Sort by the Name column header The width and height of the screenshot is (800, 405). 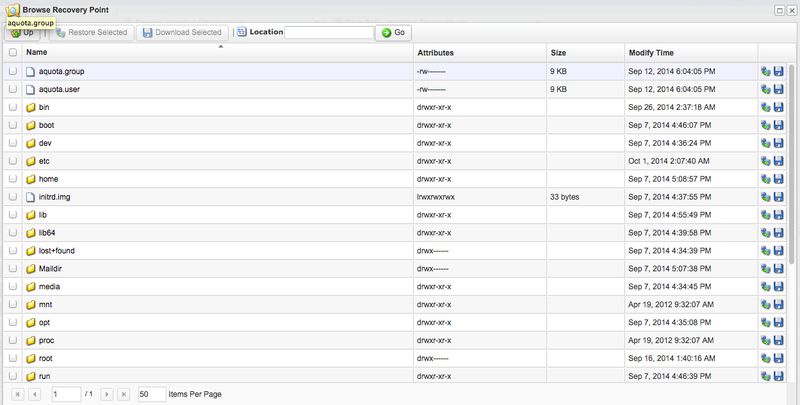[37, 52]
